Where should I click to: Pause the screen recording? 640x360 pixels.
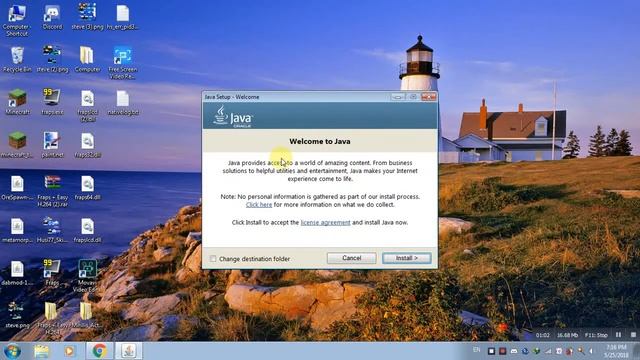coord(618,335)
